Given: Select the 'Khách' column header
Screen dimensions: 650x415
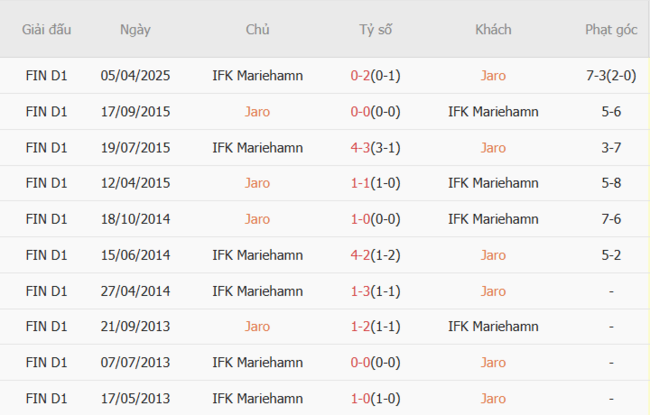Looking at the screenshot, I should pos(493,29).
